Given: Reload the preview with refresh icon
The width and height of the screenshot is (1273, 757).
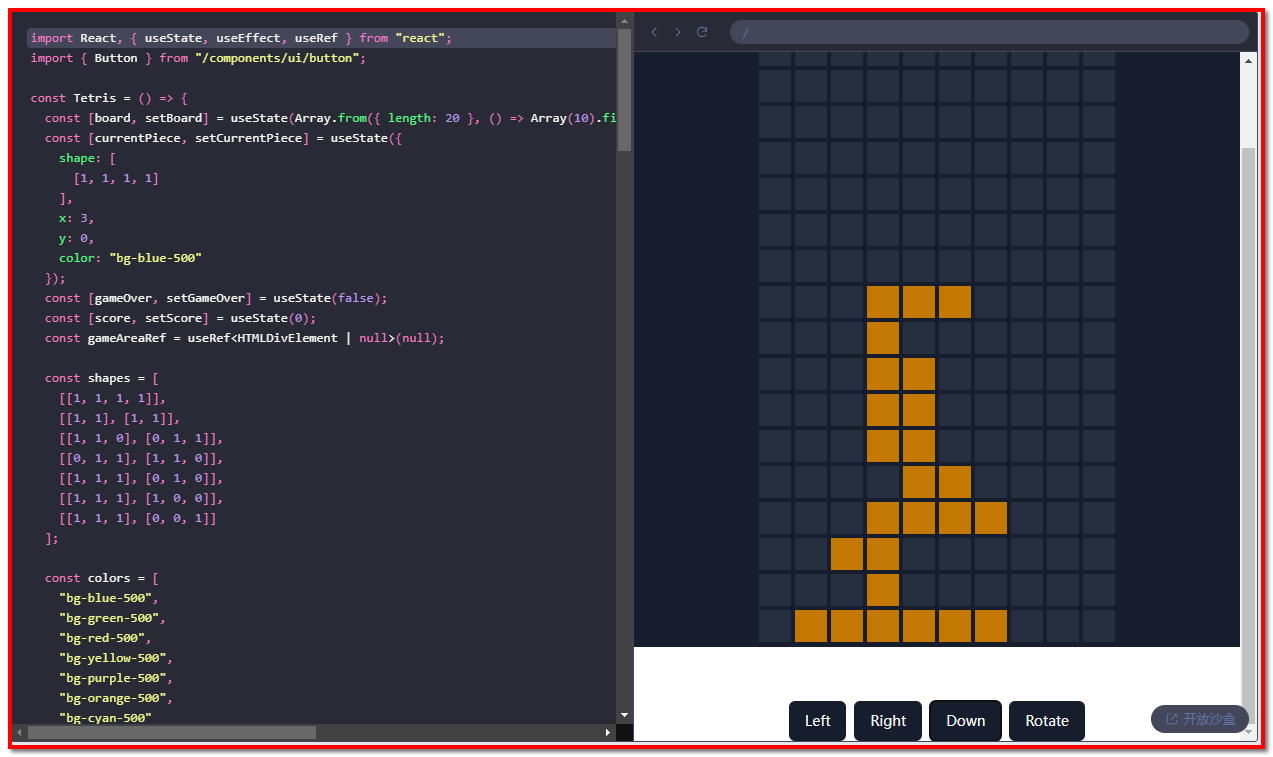Looking at the screenshot, I should (702, 32).
